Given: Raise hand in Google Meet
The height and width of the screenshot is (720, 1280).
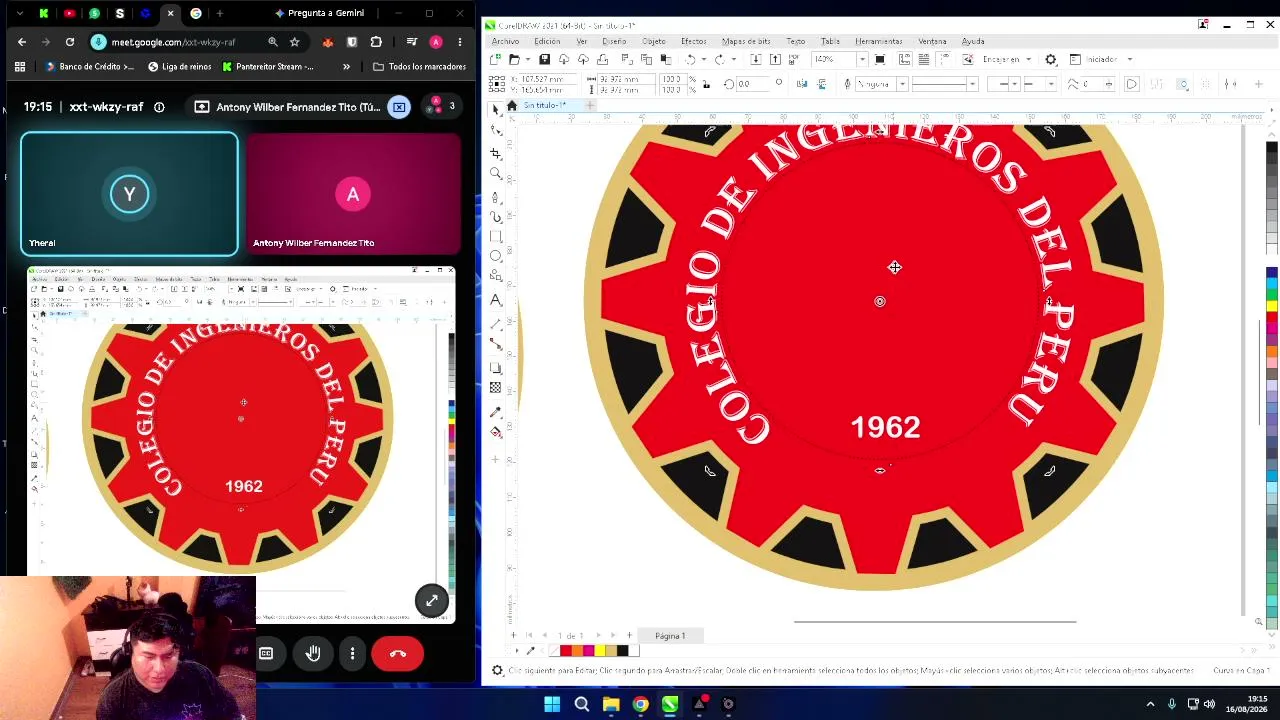Looking at the screenshot, I should [x=313, y=654].
